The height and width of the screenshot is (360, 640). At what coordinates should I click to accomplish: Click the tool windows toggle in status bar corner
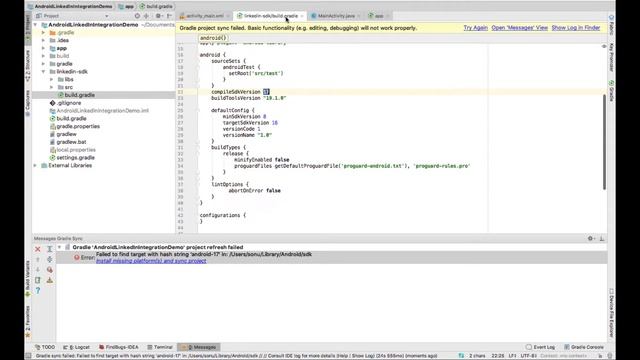28,356
